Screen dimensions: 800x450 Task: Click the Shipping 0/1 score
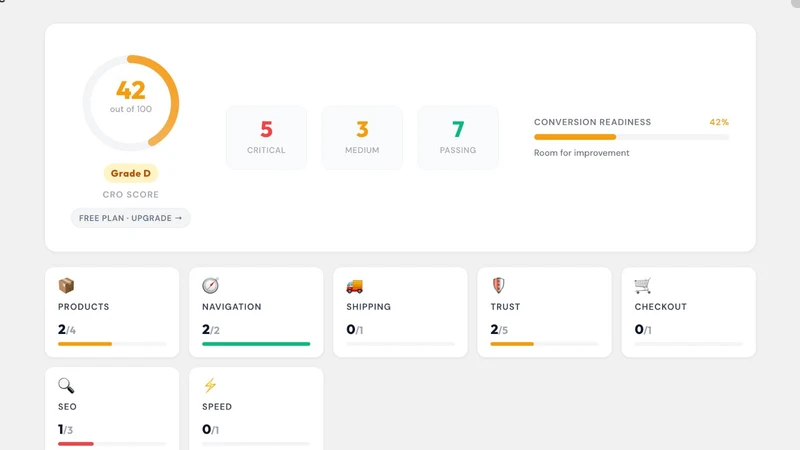click(x=355, y=330)
